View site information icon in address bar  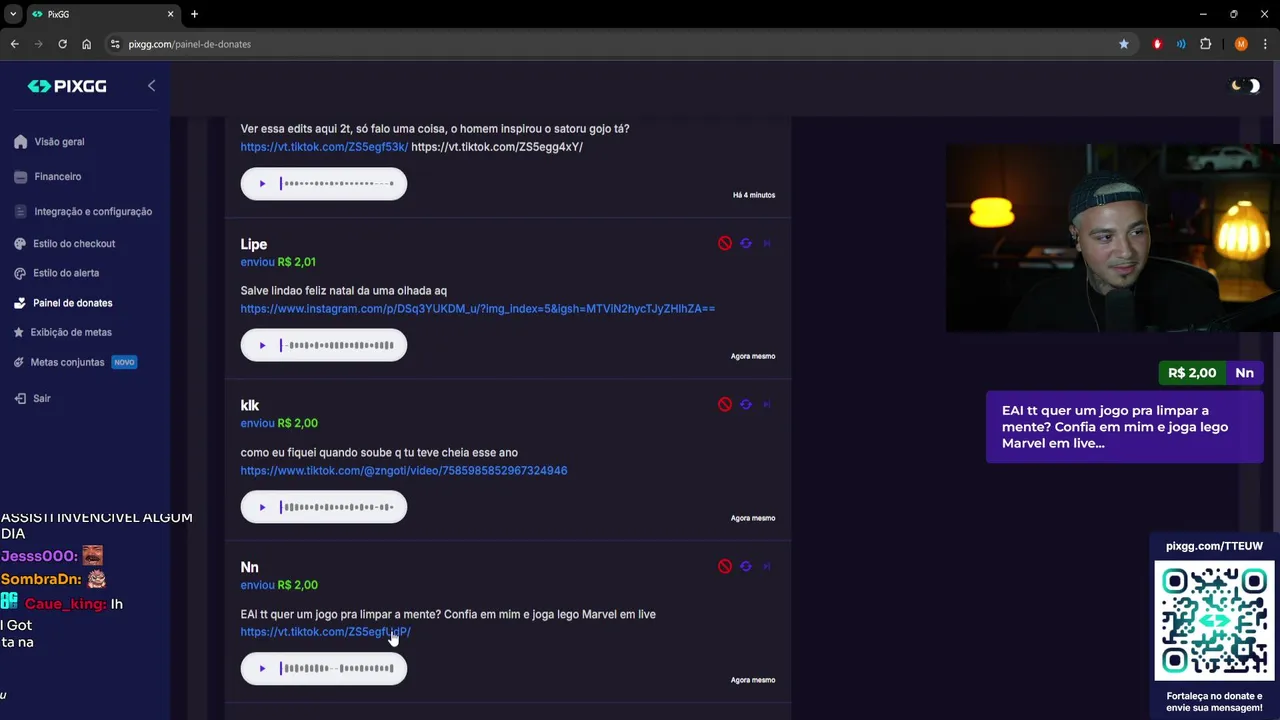[x=115, y=44]
